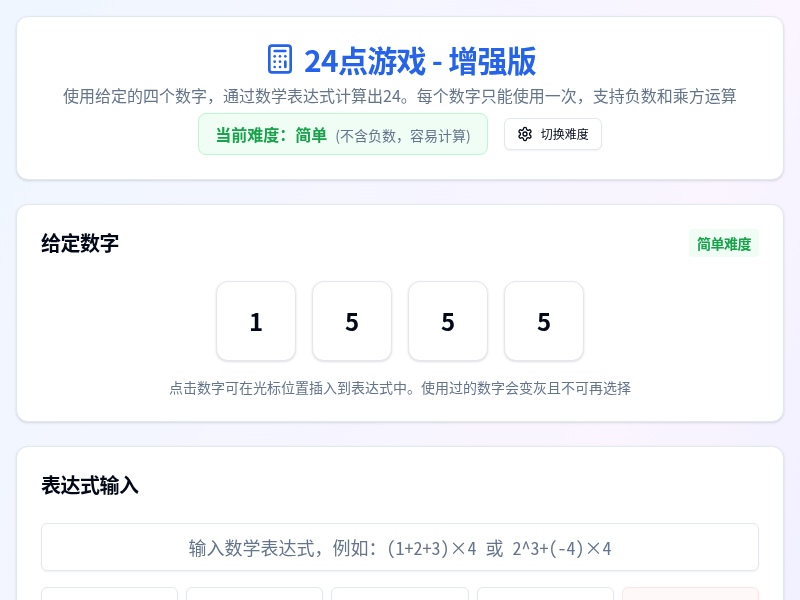This screenshot has width=800, height=600.
Task: Select the middle number 5 card
Action: pos(448,321)
